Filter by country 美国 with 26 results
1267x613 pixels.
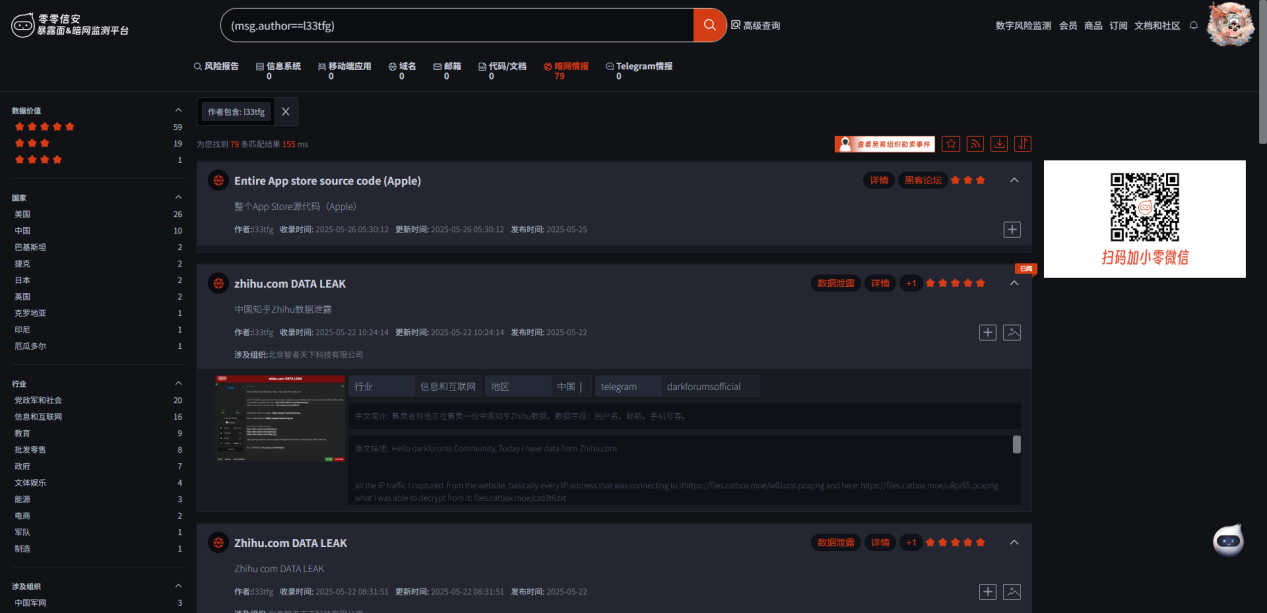(97, 214)
